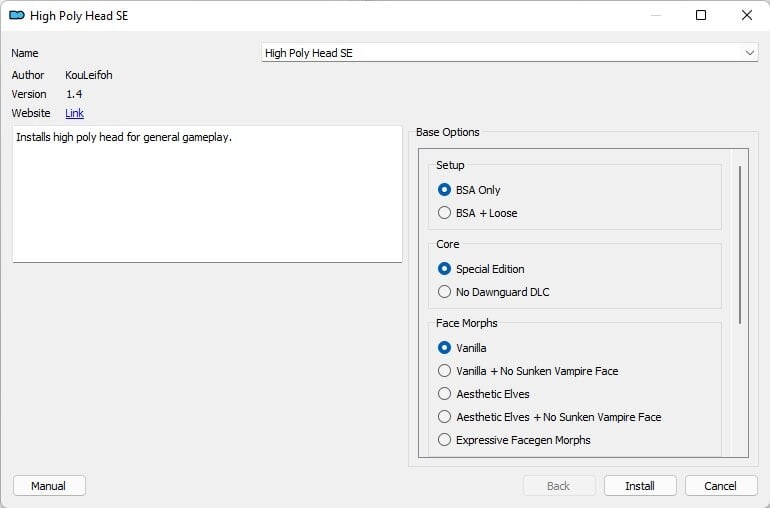Open the website Link hyperlink

coord(75,113)
